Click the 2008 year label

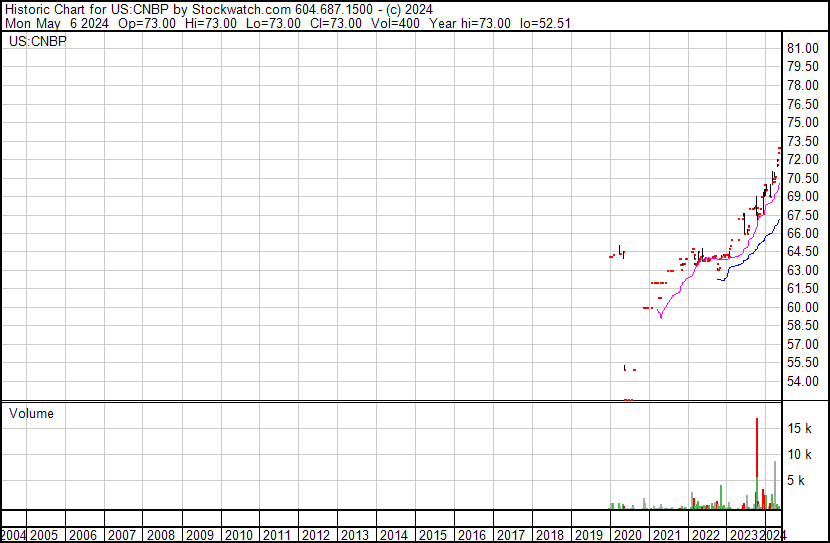tap(160, 535)
